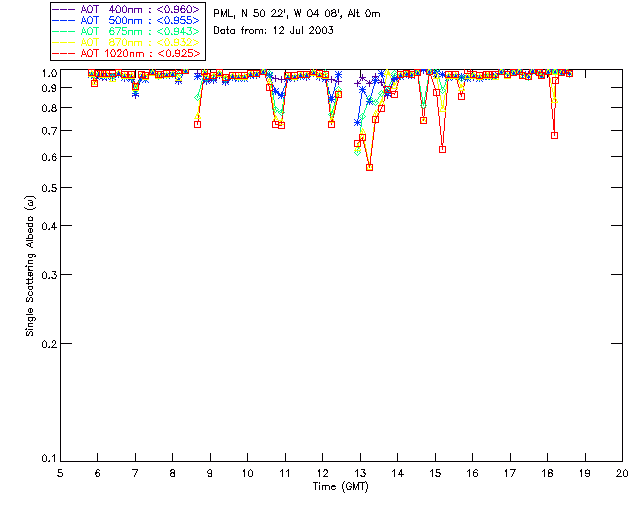Screen dimensions: 640x512
Task: Click the Single Scattering Albedo axis label
Action: [x=30, y=266]
